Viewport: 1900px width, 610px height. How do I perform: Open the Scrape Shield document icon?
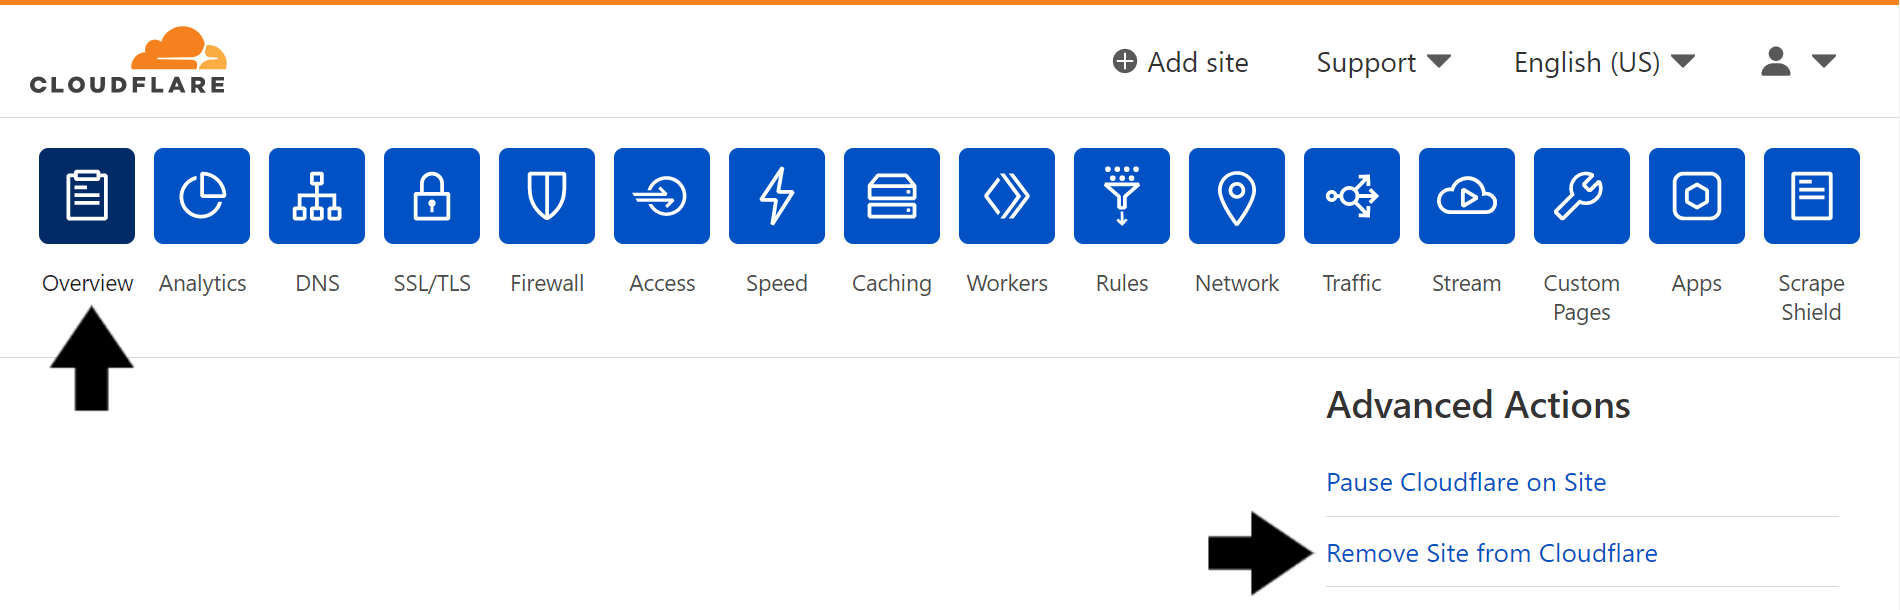pos(1812,196)
